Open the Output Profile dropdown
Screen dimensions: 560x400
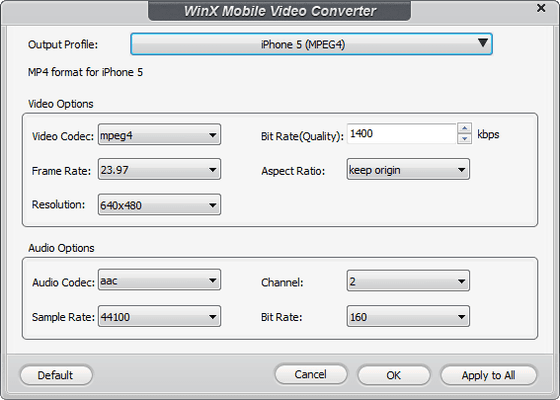click(x=311, y=44)
